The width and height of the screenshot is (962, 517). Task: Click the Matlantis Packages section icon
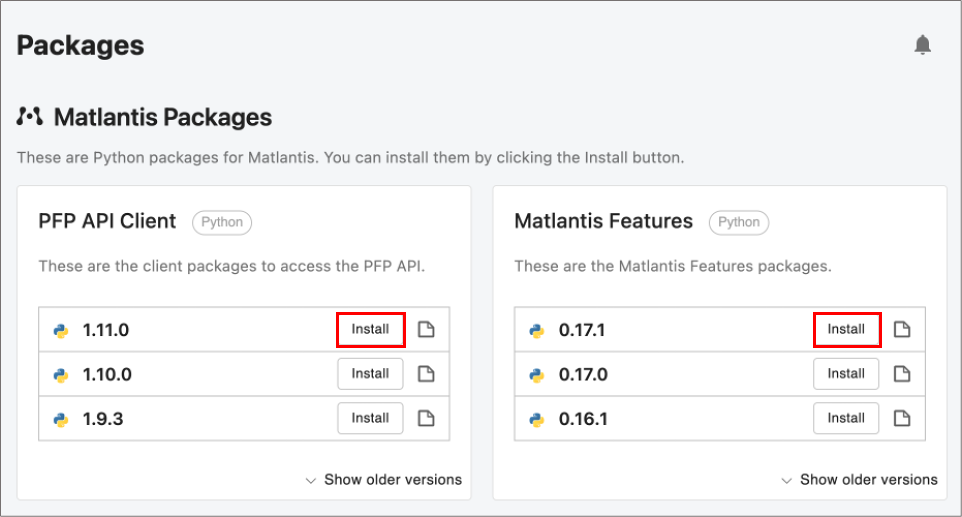30,117
